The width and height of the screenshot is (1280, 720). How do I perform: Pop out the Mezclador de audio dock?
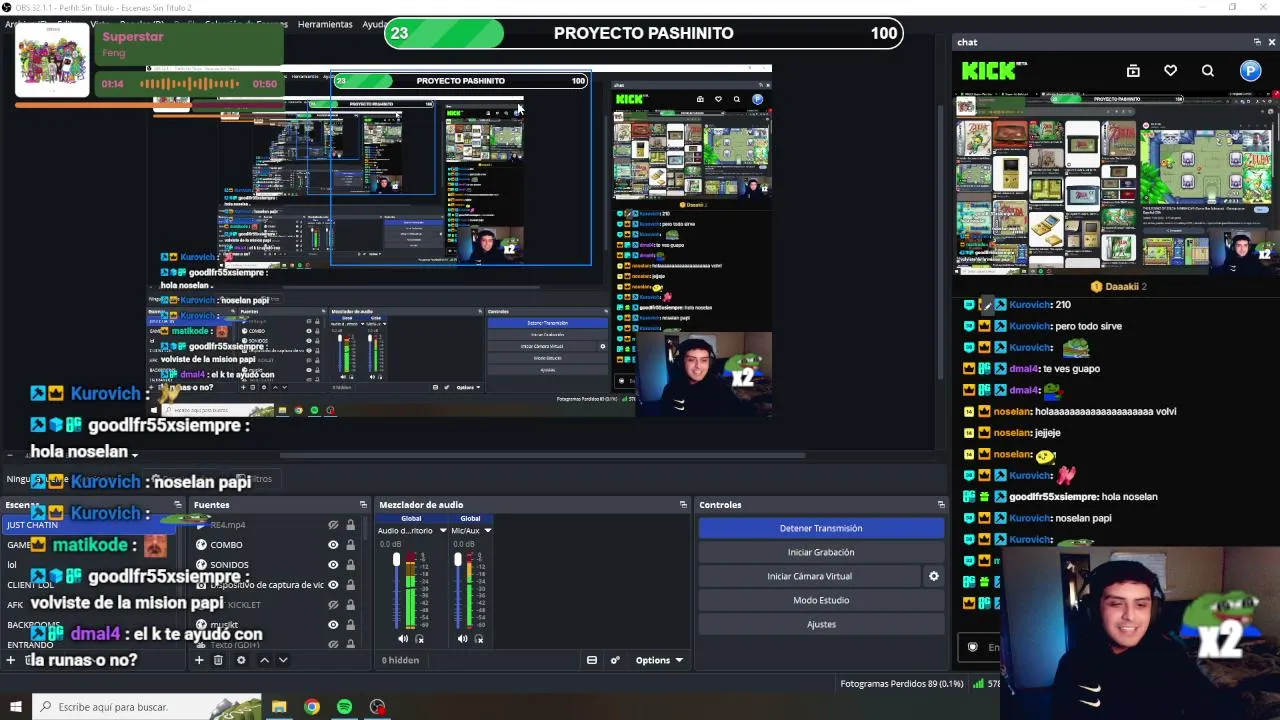click(683, 505)
